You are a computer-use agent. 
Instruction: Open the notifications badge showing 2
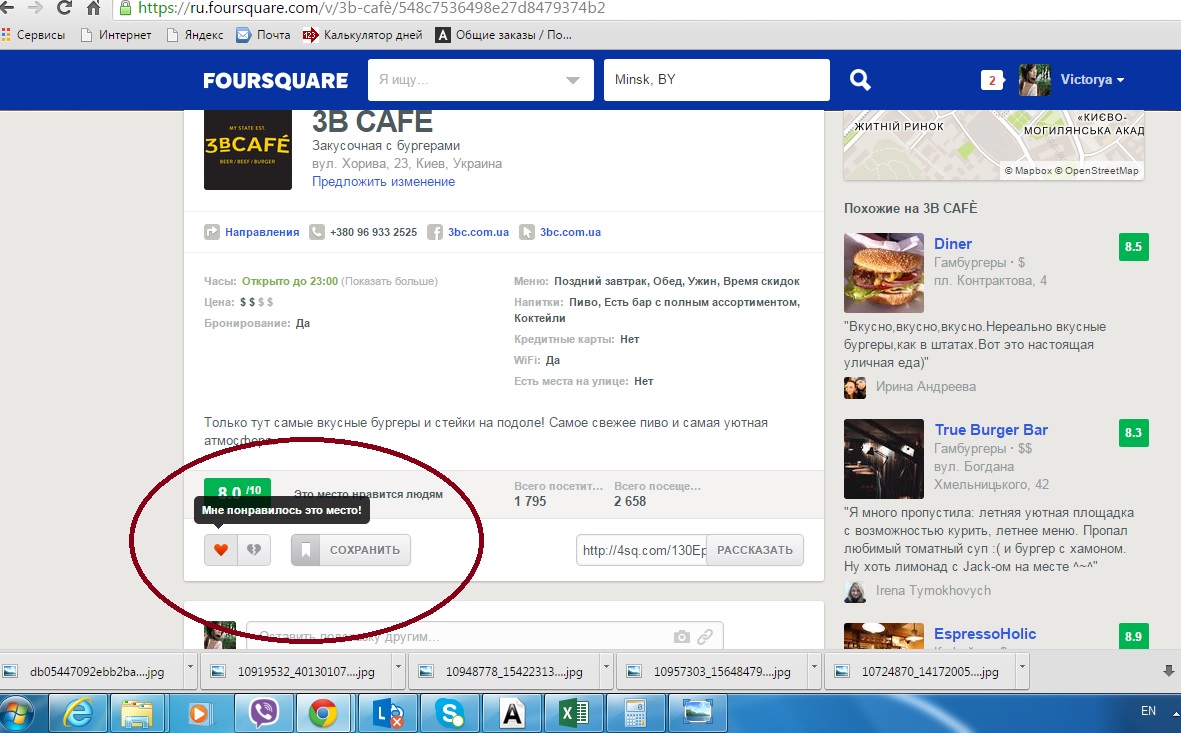(992, 80)
